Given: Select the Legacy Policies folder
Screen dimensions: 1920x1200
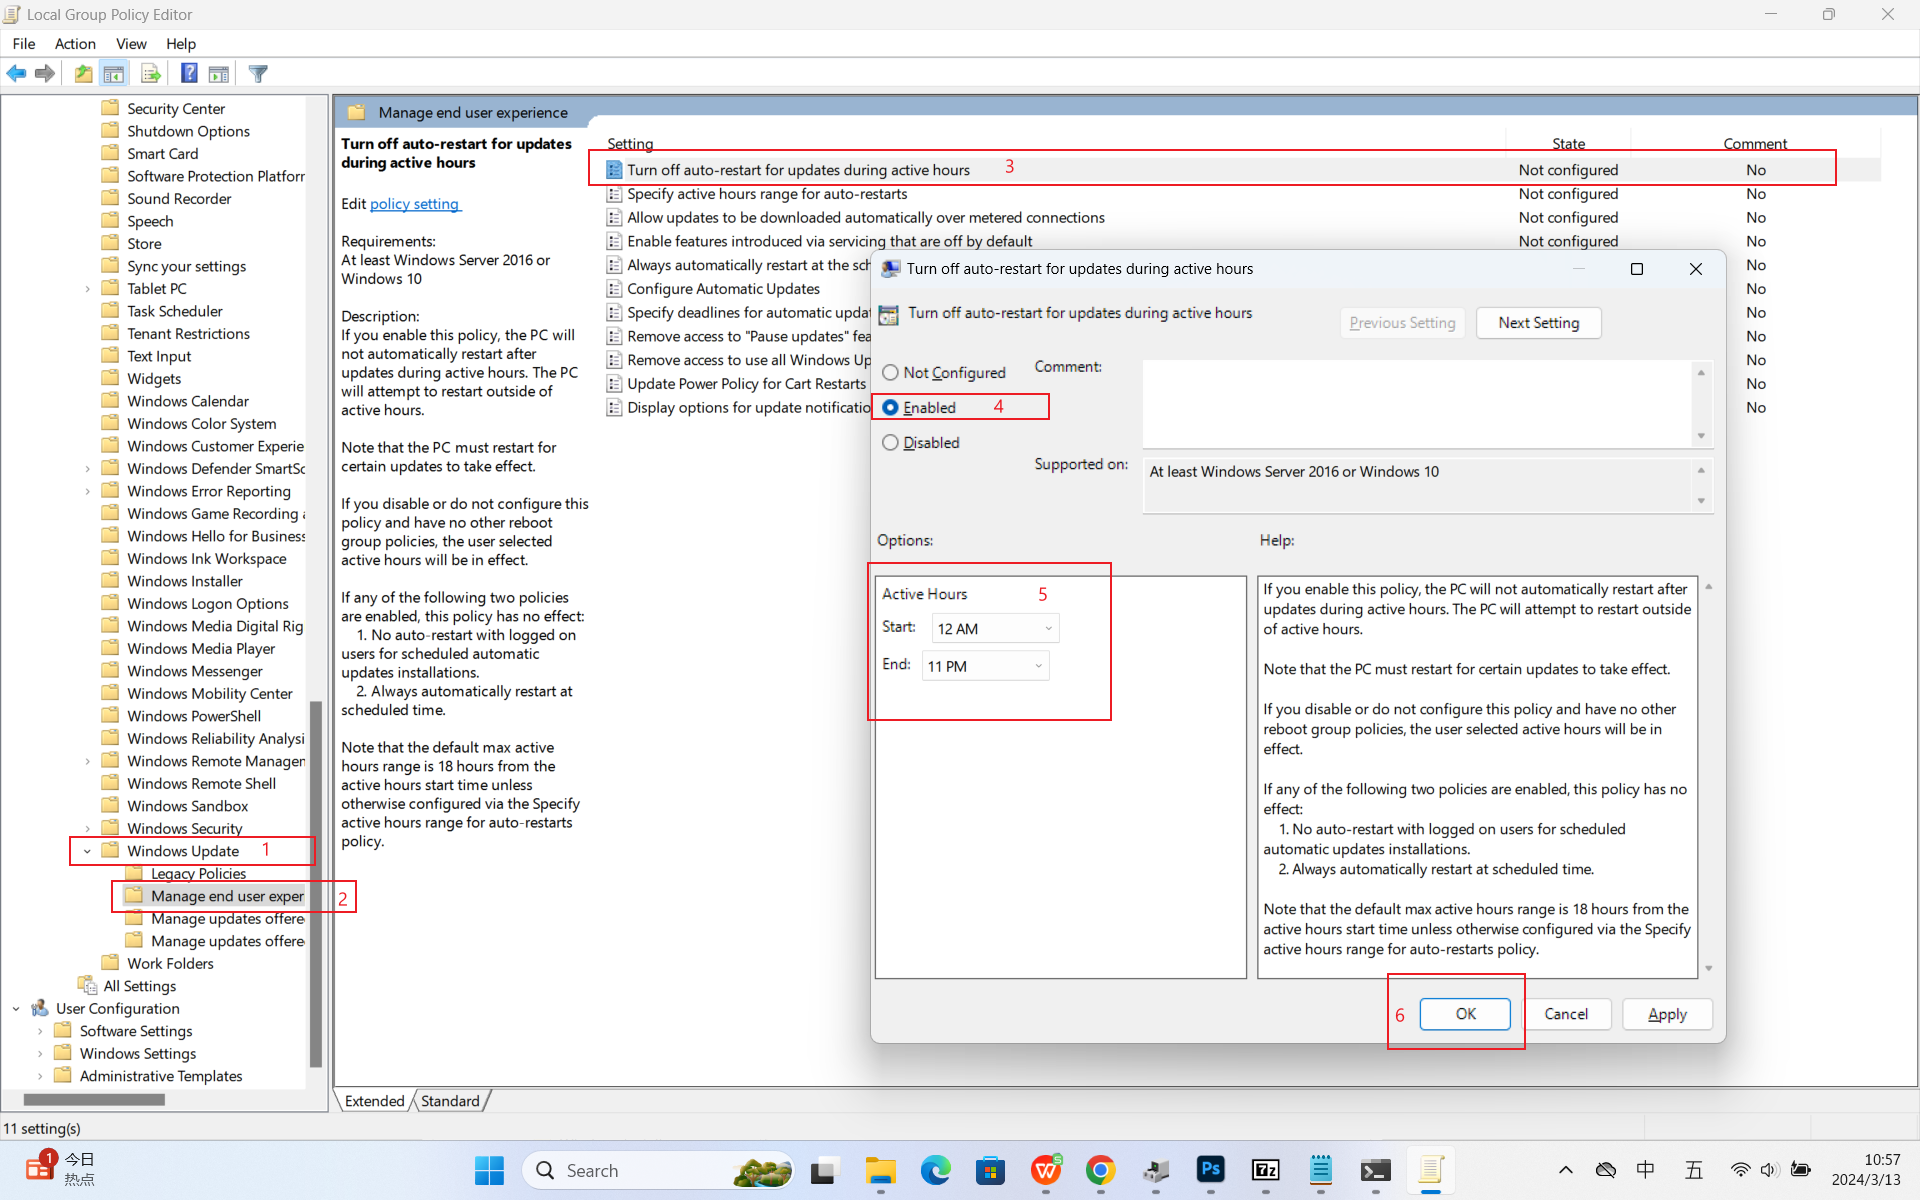Looking at the screenshot, I should (197, 873).
